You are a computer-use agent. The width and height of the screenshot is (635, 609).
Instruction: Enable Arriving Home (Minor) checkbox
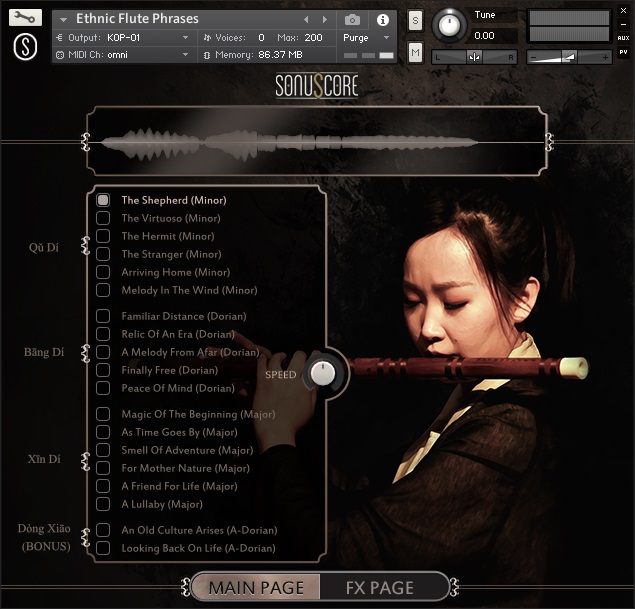pos(103,272)
